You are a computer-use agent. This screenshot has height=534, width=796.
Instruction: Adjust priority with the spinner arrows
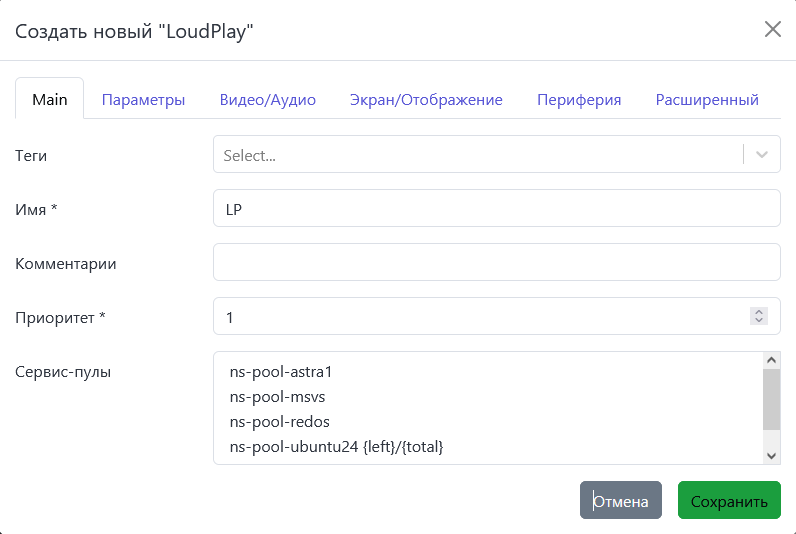tap(759, 317)
